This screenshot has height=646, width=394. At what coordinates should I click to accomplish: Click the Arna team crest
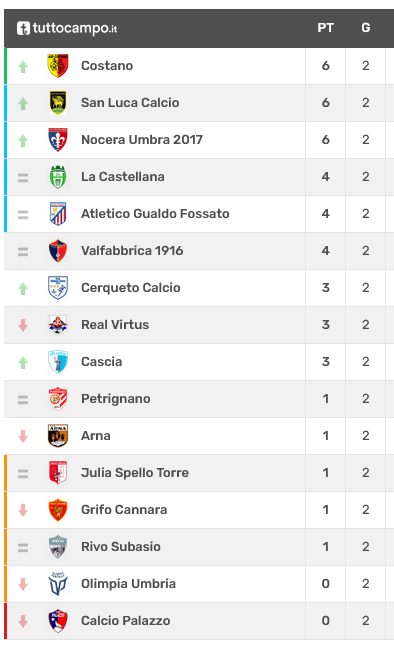coord(58,435)
